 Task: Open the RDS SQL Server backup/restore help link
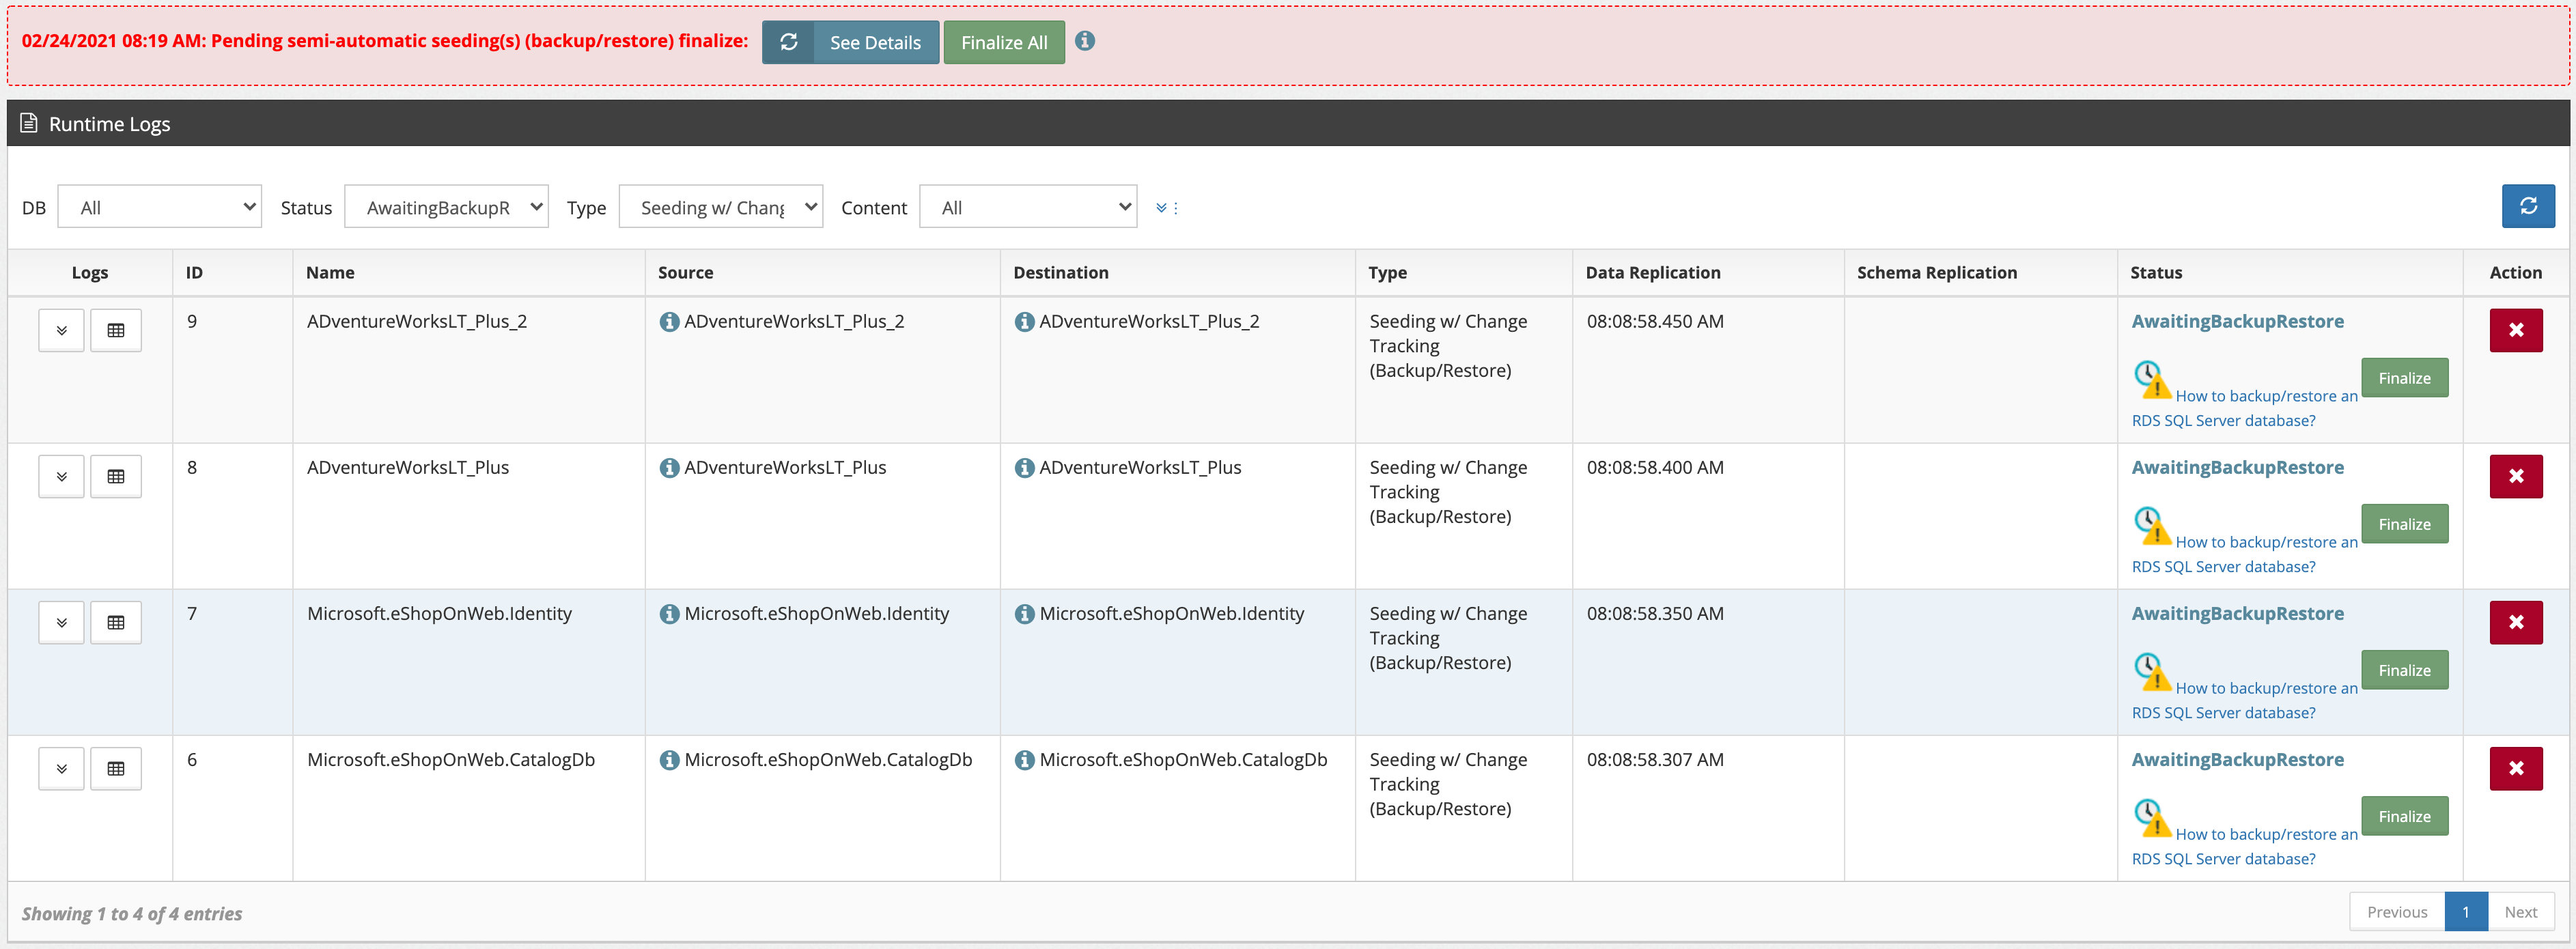coord(2266,395)
